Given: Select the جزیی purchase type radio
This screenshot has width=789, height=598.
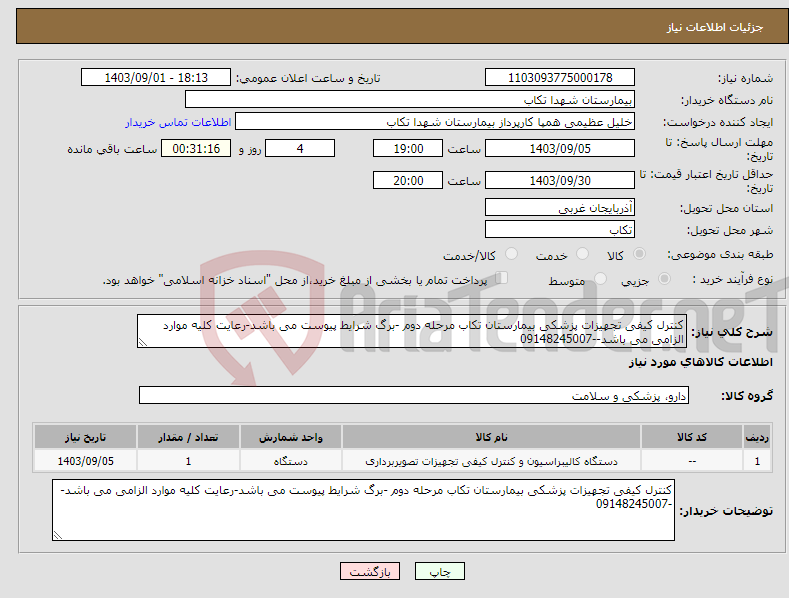Looking at the screenshot, I should (x=664, y=278).
